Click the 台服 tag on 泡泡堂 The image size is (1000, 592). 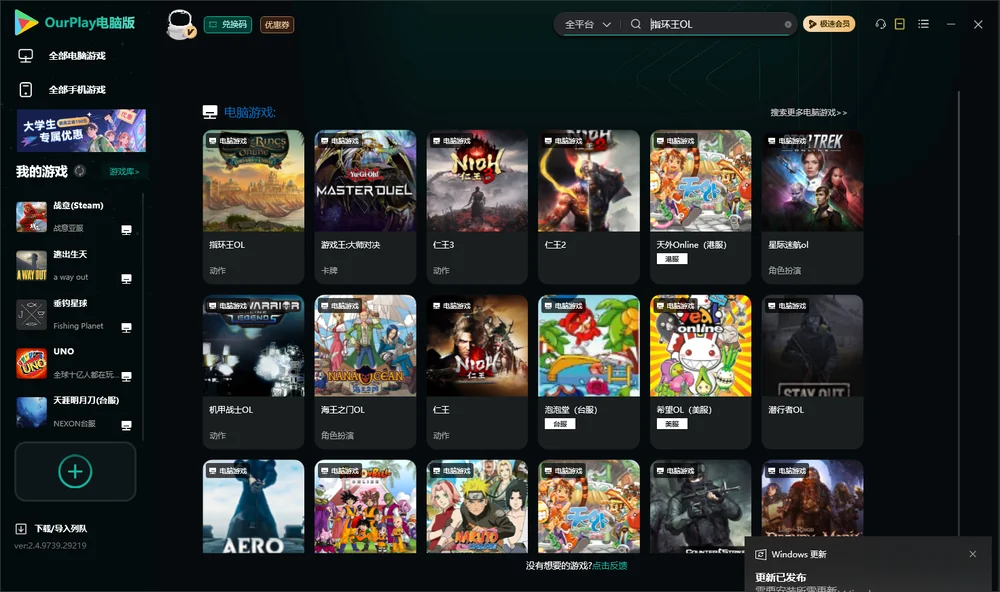(x=560, y=424)
